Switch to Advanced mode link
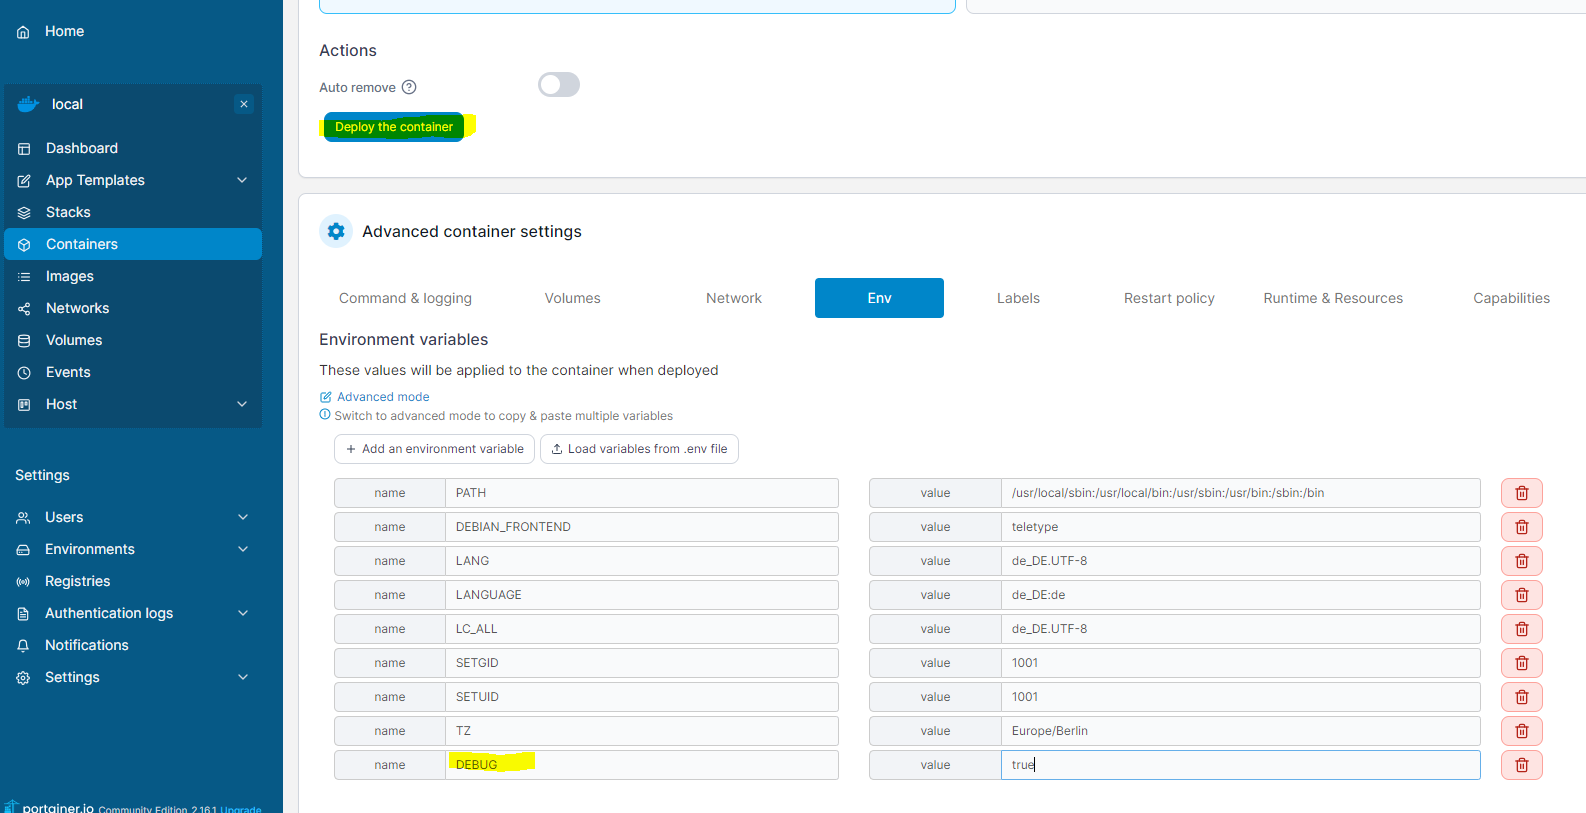The width and height of the screenshot is (1586, 813). tap(374, 397)
